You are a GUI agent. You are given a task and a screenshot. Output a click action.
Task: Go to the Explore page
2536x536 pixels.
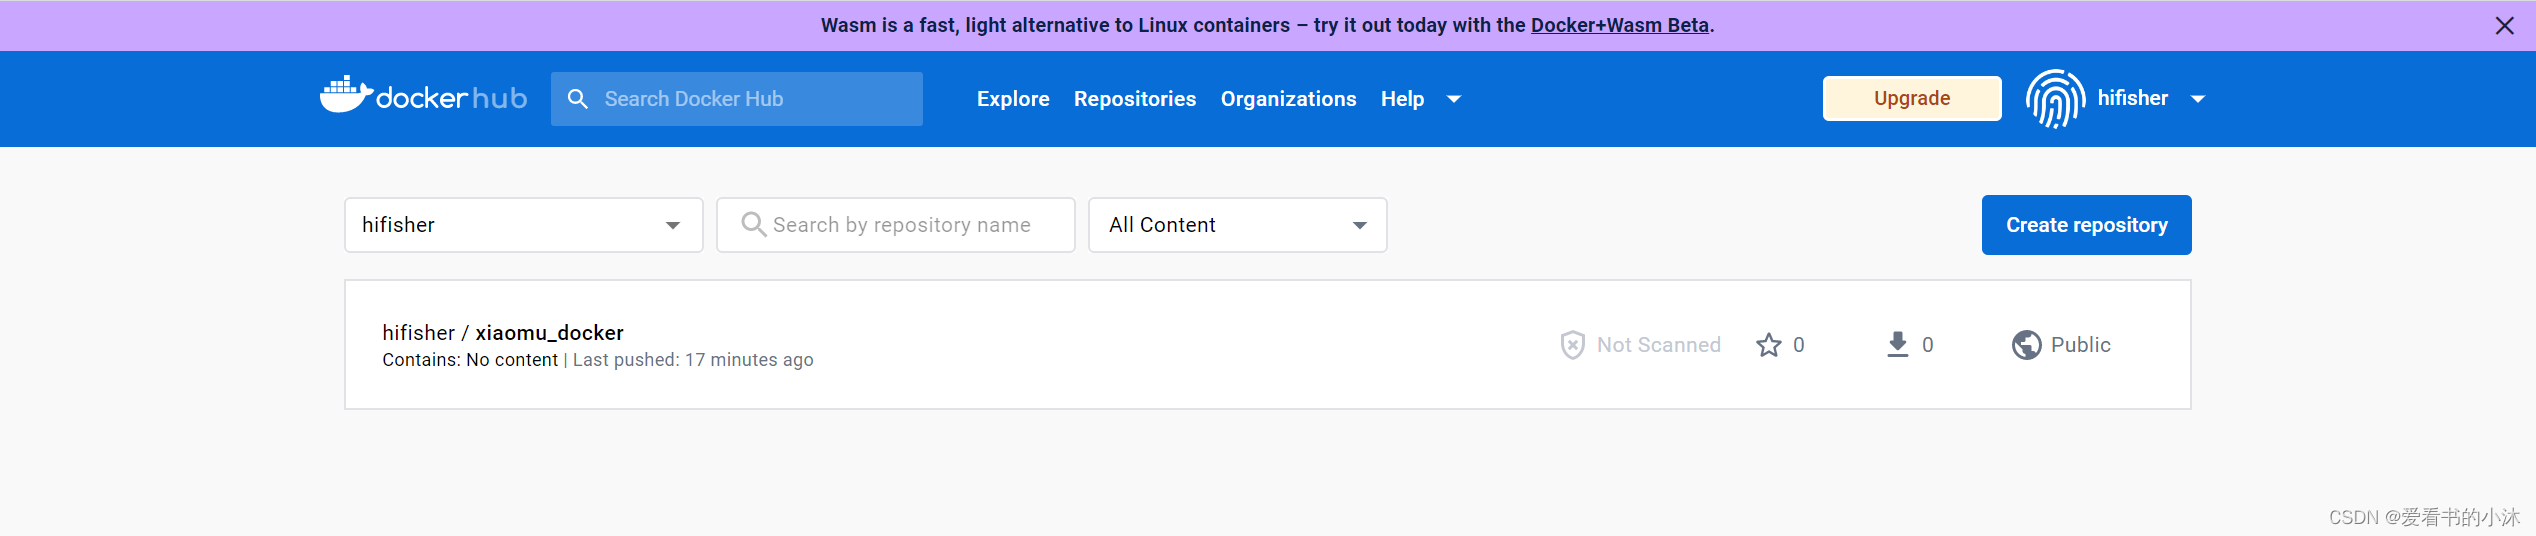click(1013, 99)
